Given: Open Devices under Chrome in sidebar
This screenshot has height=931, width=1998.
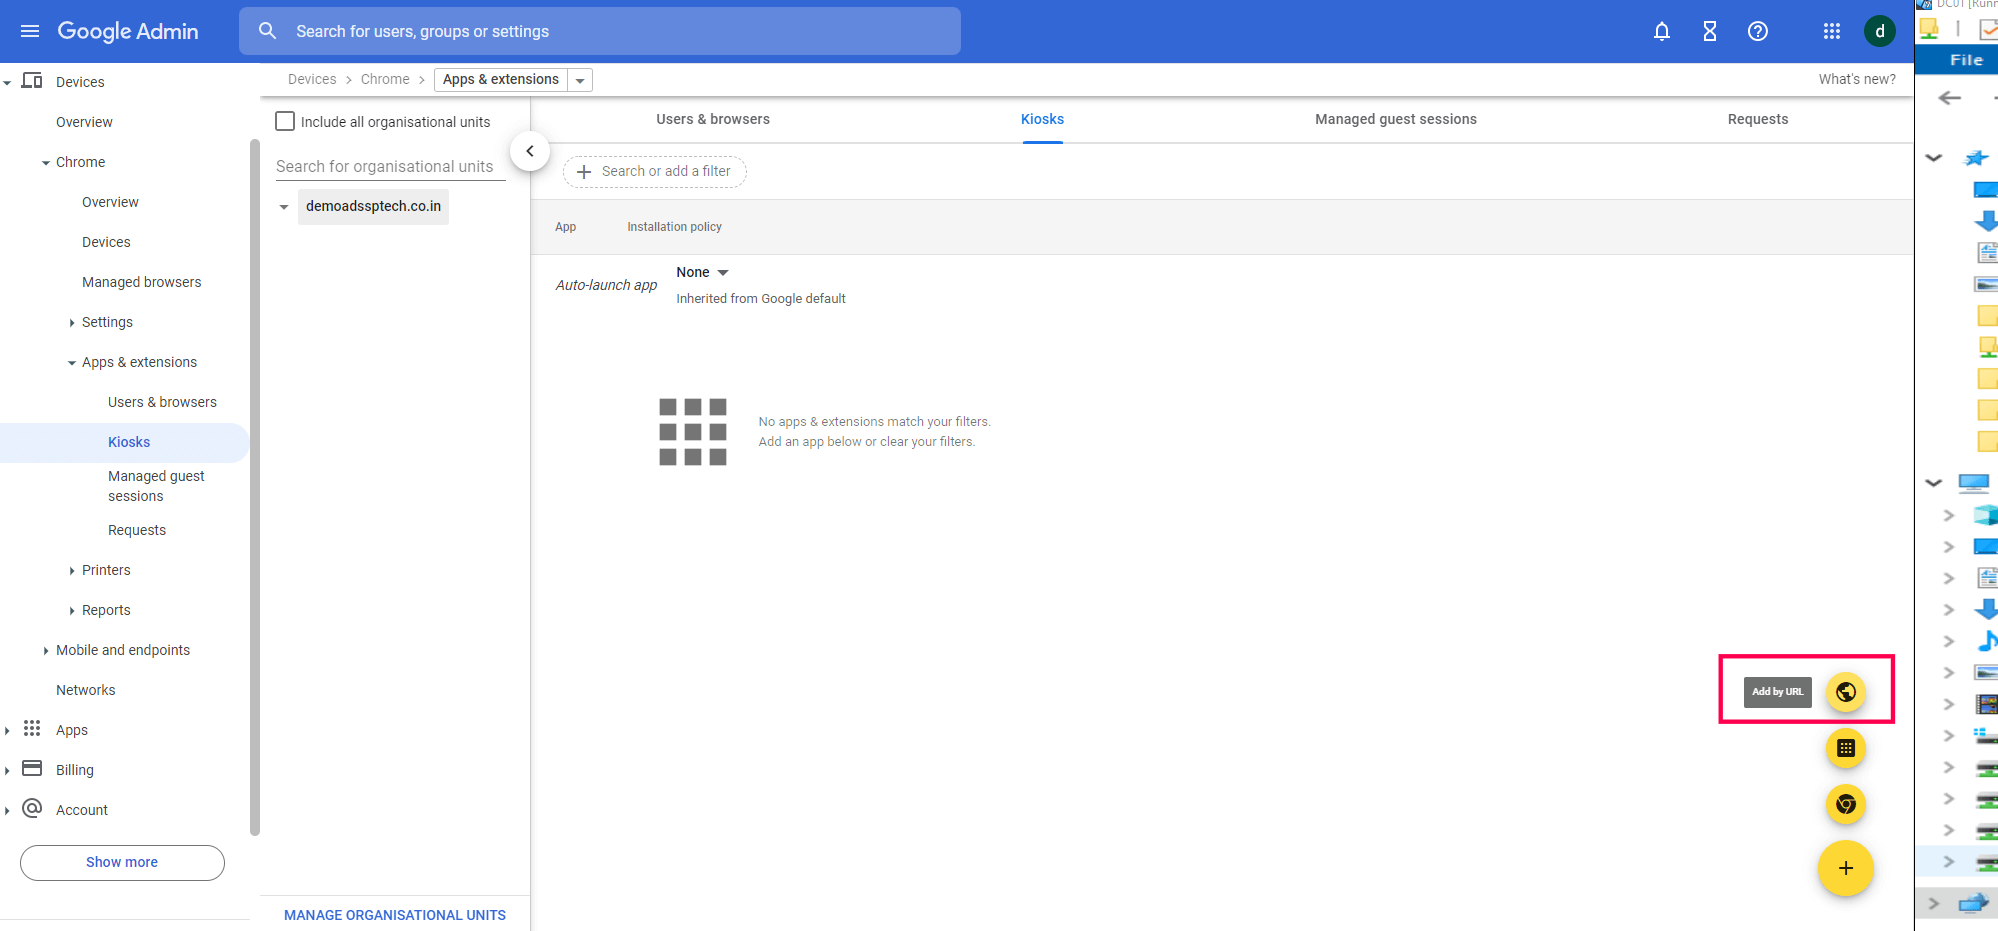Looking at the screenshot, I should click(x=106, y=242).
